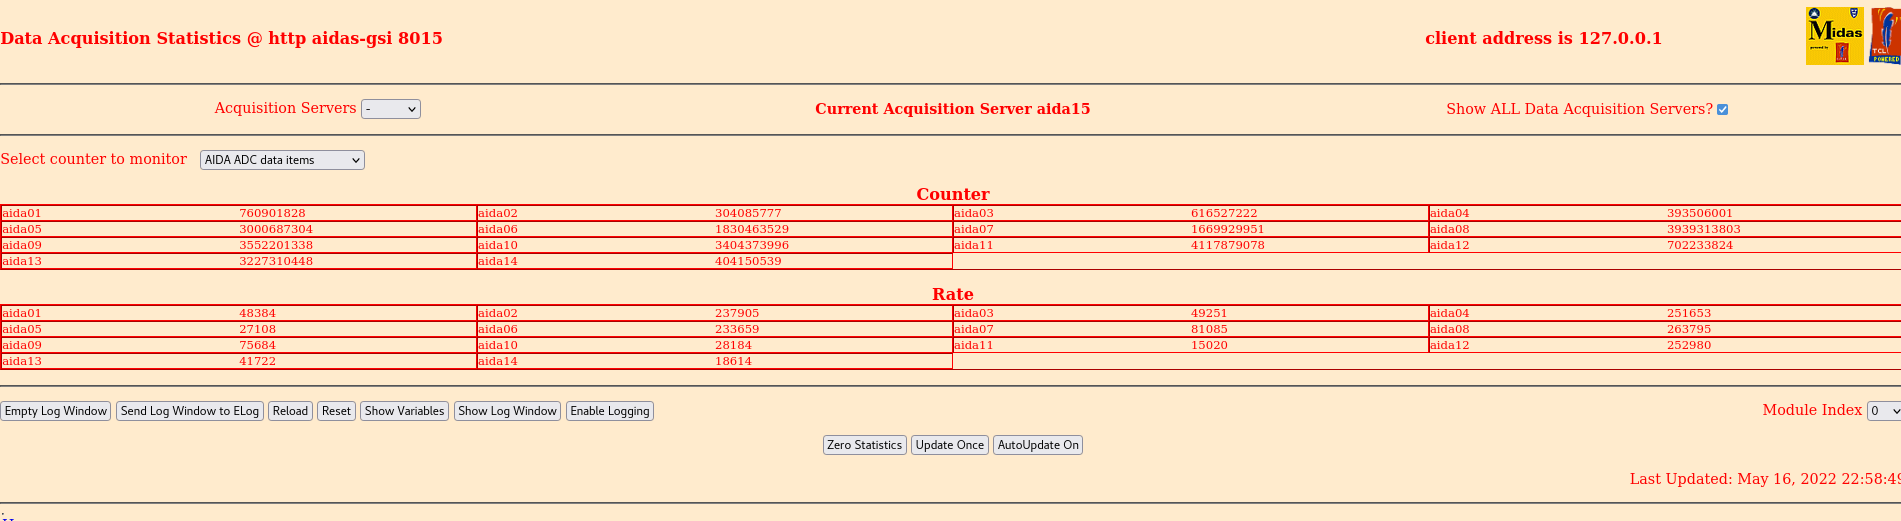The image size is (1901, 521).
Task: Click the Zero Statistics button
Action: [x=864, y=445]
